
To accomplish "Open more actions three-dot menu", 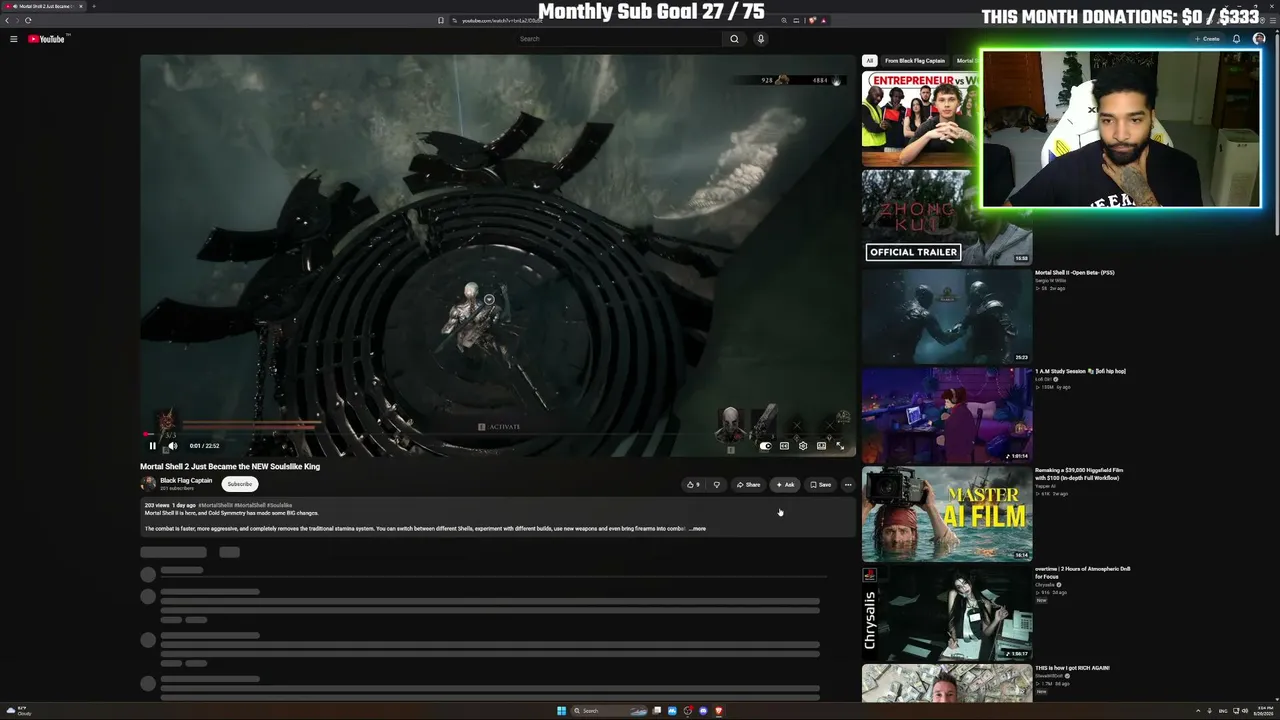I will coord(848,485).
